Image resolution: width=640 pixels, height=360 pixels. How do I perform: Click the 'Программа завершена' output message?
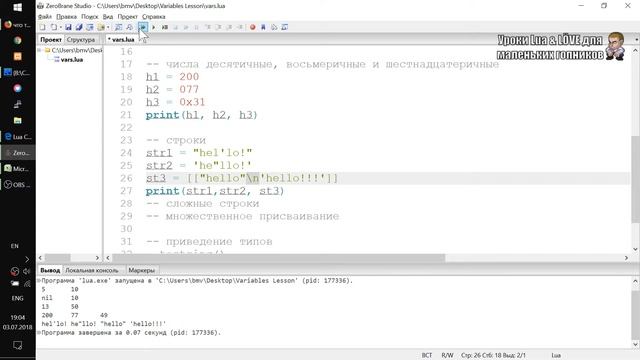point(131,333)
